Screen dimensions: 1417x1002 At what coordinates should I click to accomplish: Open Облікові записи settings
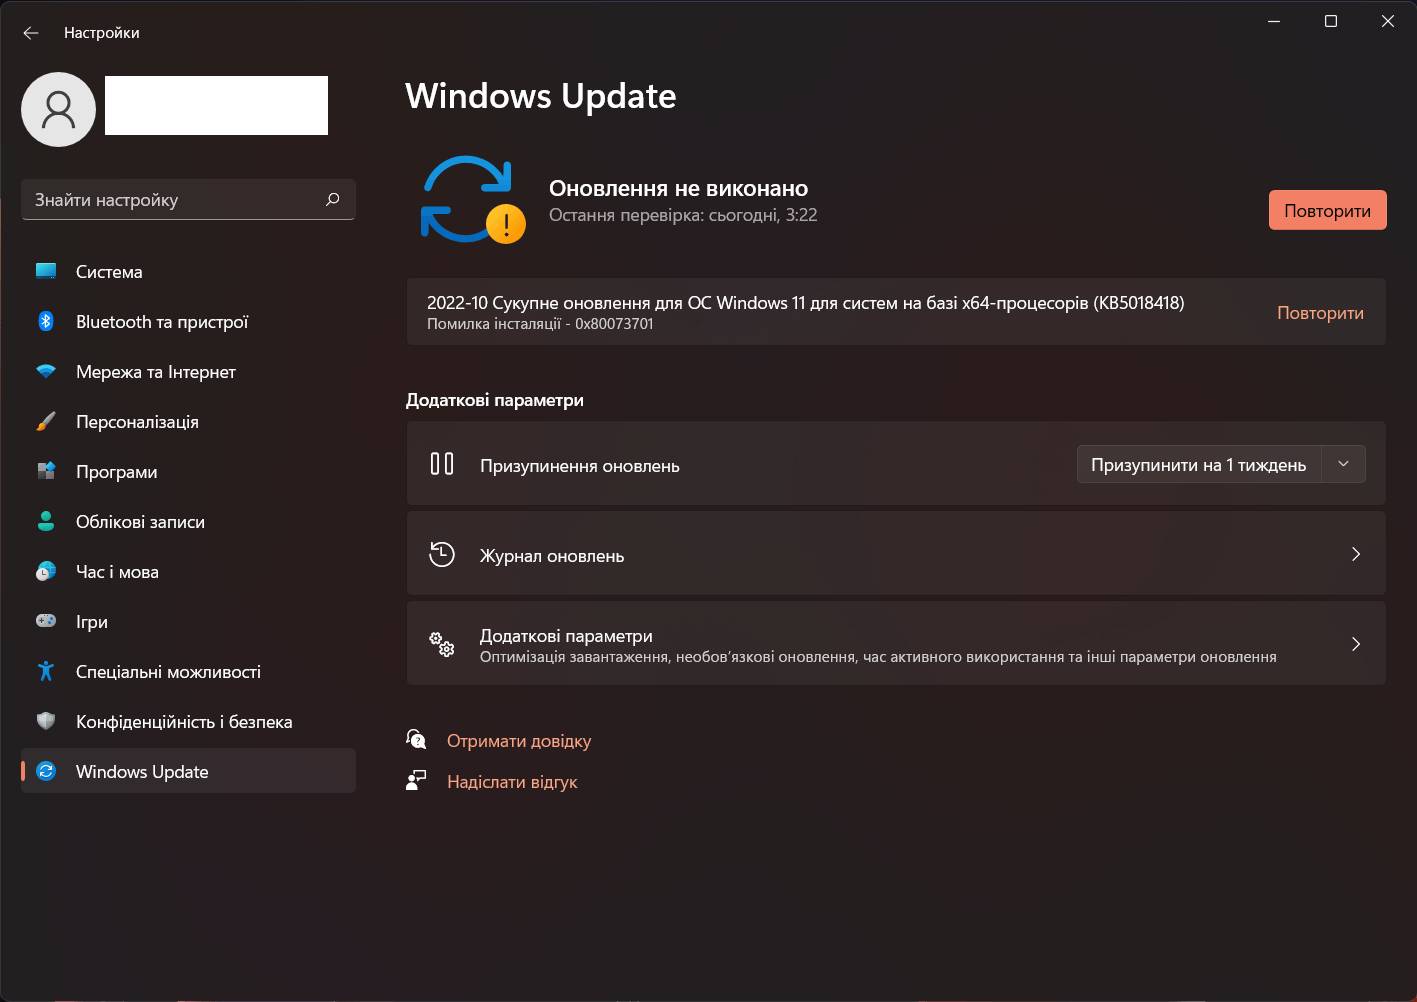pyautogui.click(x=188, y=521)
